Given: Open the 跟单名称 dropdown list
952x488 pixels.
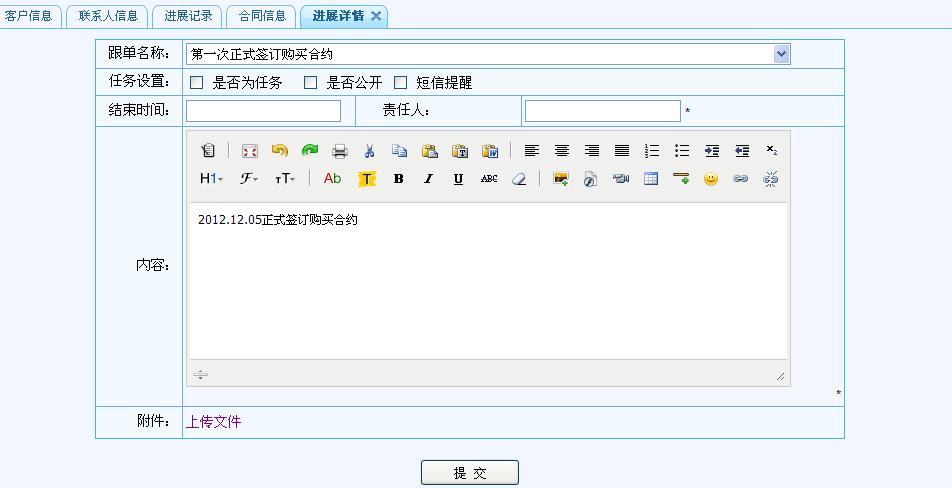Looking at the screenshot, I should [781, 54].
